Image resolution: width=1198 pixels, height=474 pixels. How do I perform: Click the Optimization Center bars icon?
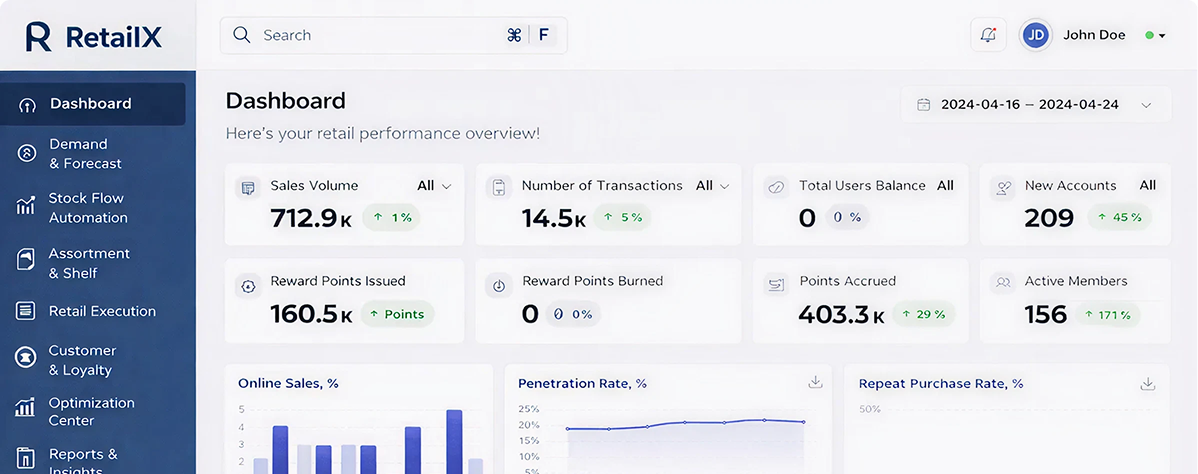coord(25,407)
